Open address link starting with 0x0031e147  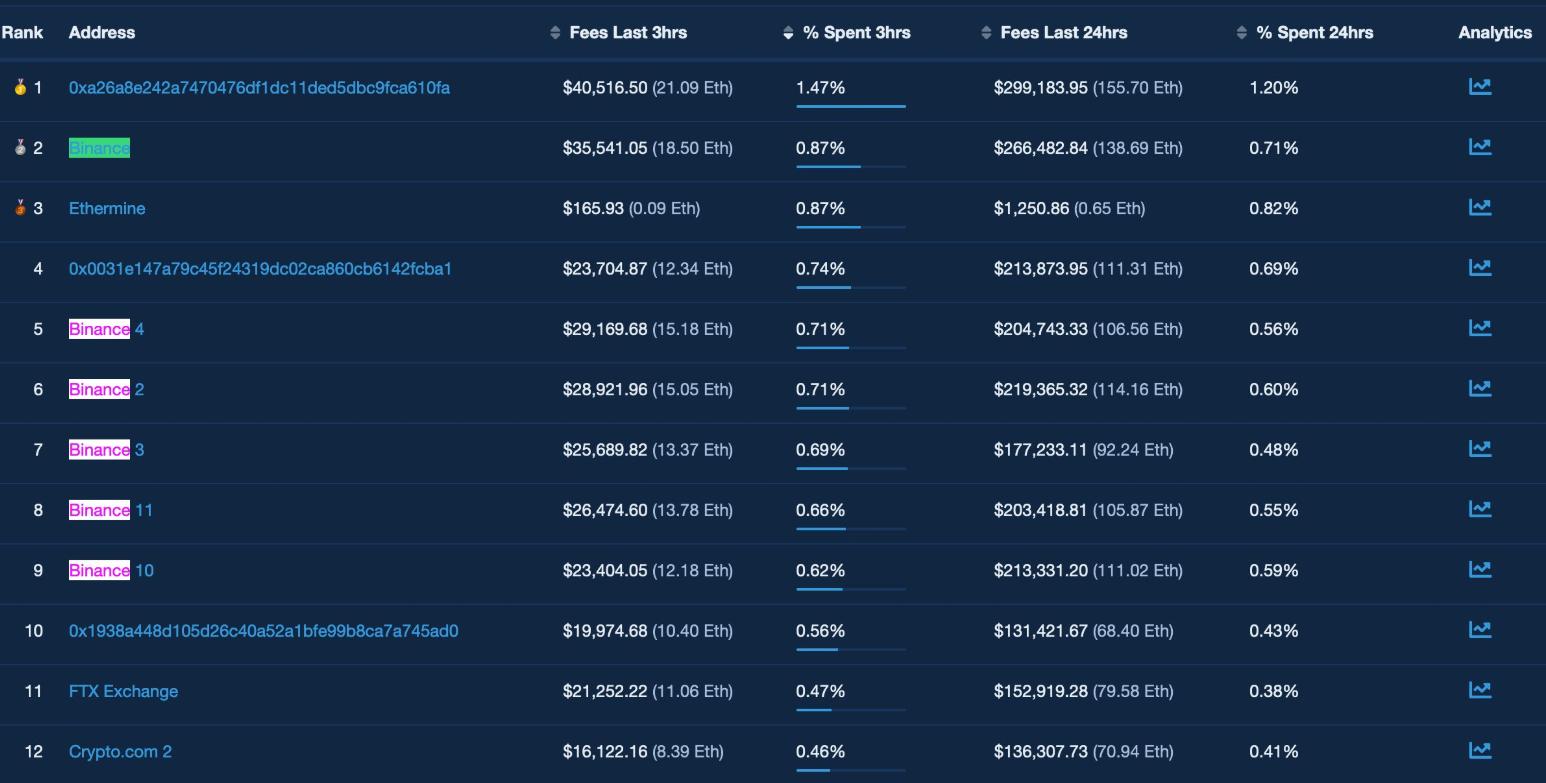coord(260,269)
